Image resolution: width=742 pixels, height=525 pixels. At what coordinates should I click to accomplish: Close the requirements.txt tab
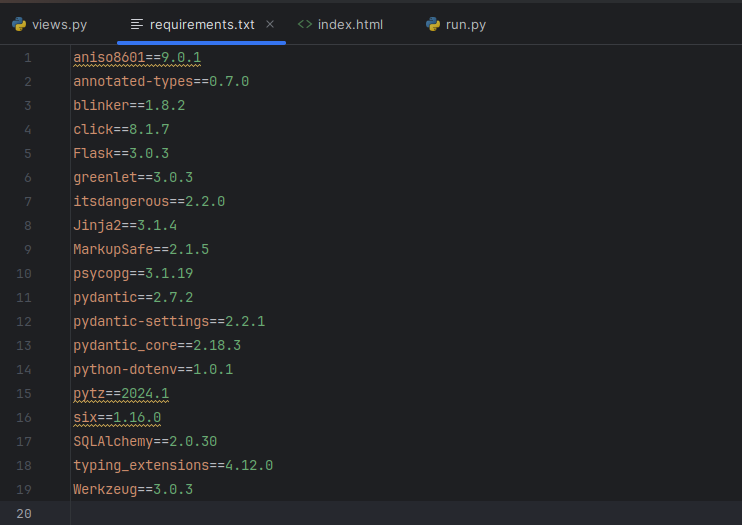(x=270, y=24)
